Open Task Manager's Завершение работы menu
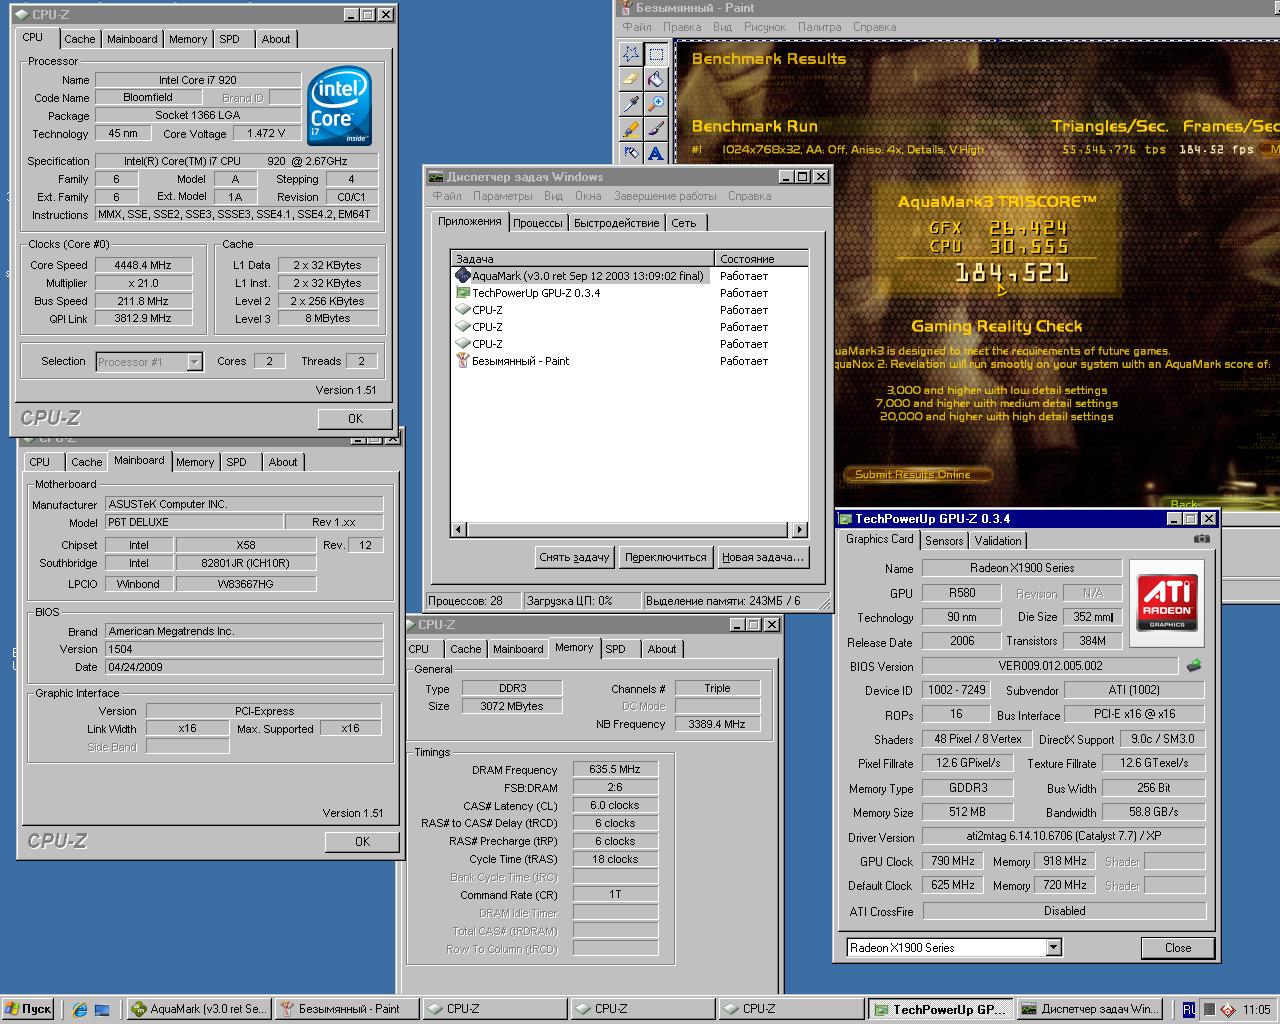The height and width of the screenshot is (1024, 1280). tap(665, 196)
